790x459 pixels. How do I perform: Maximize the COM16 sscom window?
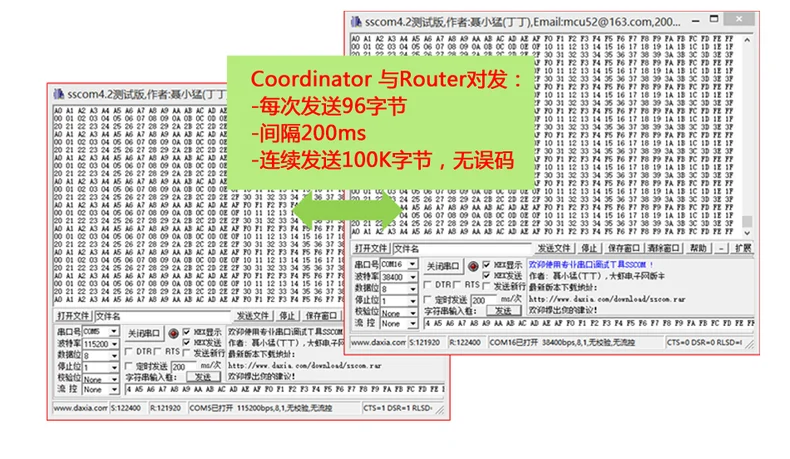pyautogui.click(x=714, y=19)
